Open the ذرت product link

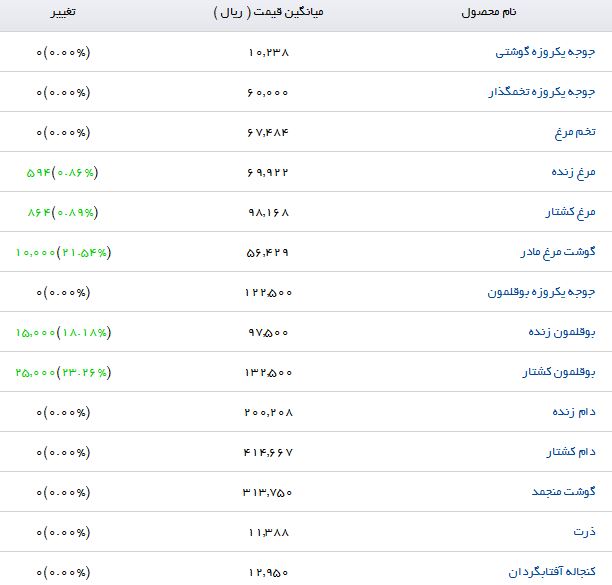click(x=584, y=532)
